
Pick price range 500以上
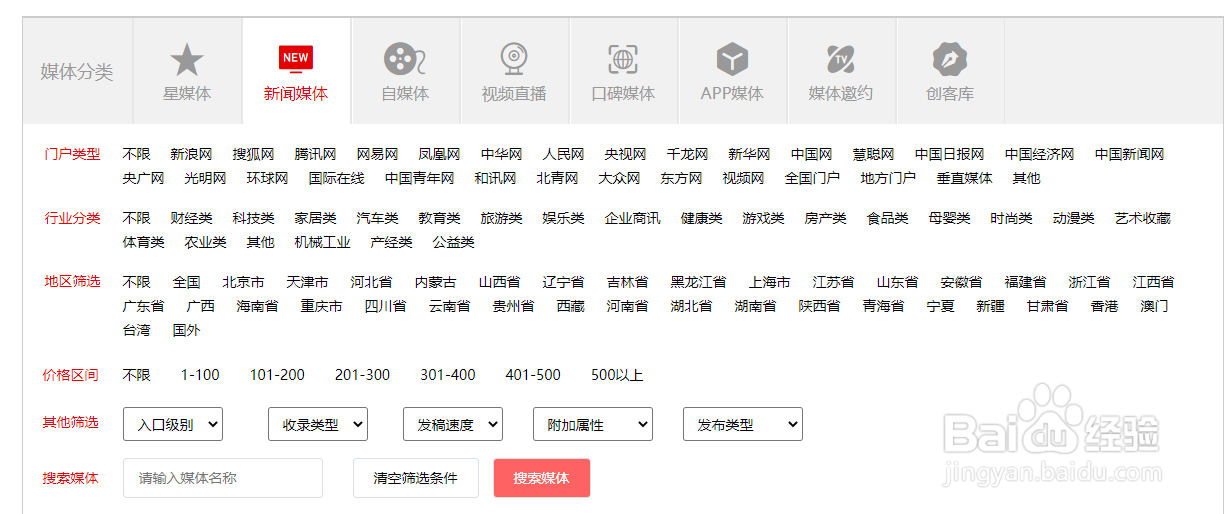click(x=617, y=375)
